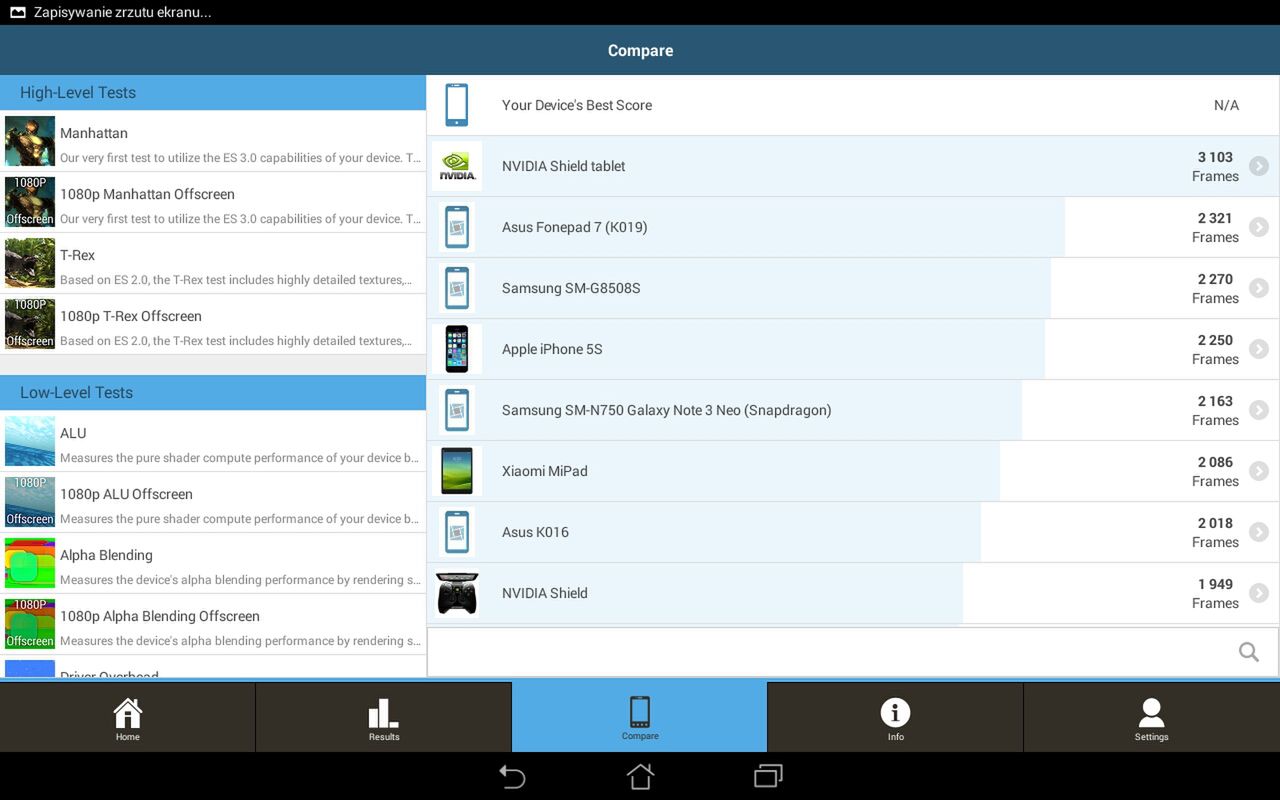Screen dimensions: 1280x800
Task: Click the Alpha Blending test thumbnail
Action: click(30, 563)
